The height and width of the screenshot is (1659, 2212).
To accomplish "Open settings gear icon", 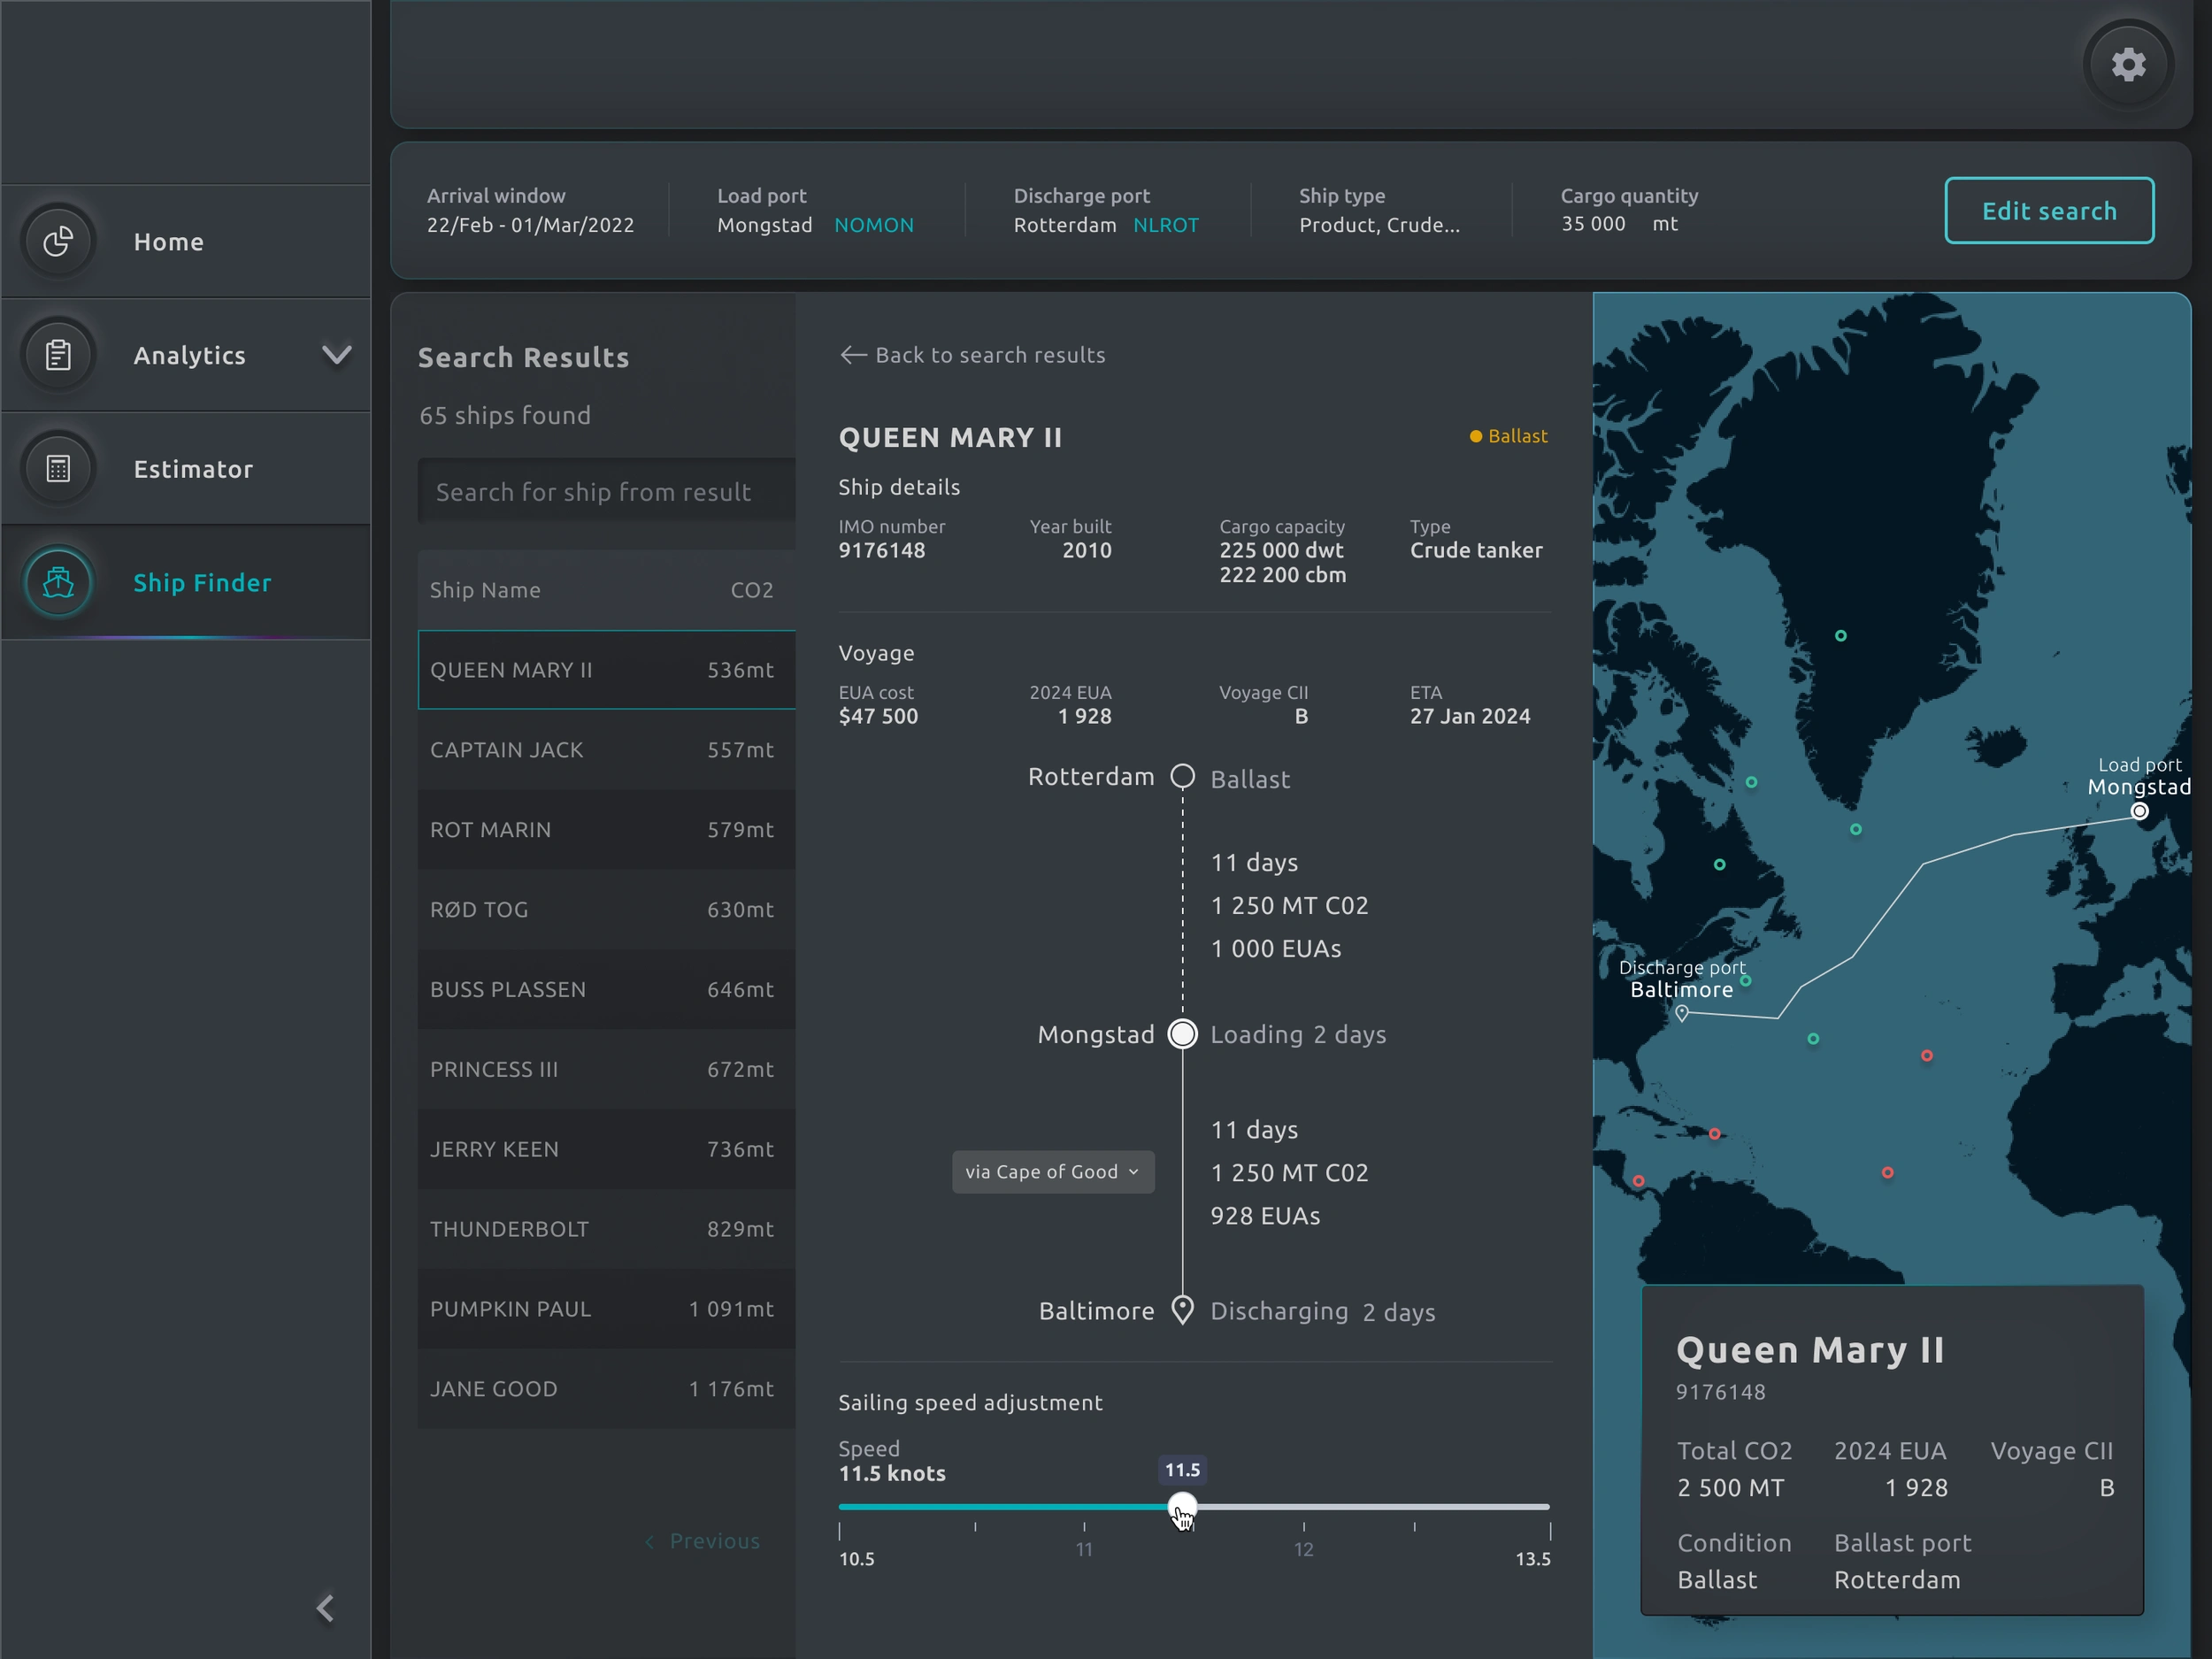I will pos(2128,65).
